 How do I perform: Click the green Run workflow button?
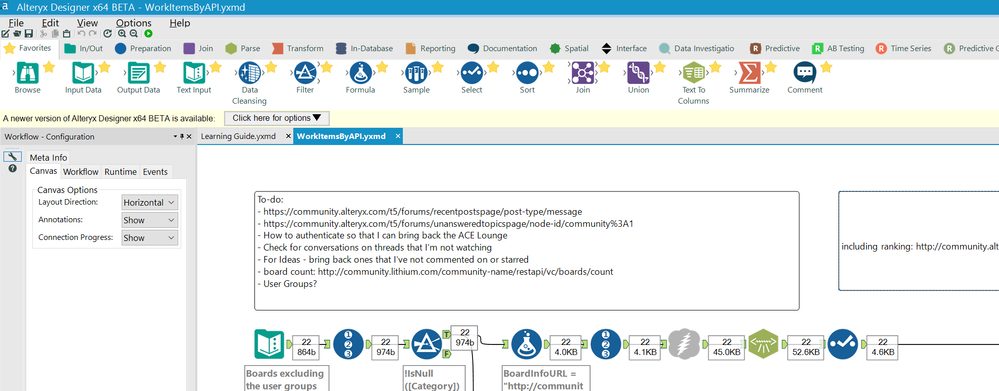point(148,33)
